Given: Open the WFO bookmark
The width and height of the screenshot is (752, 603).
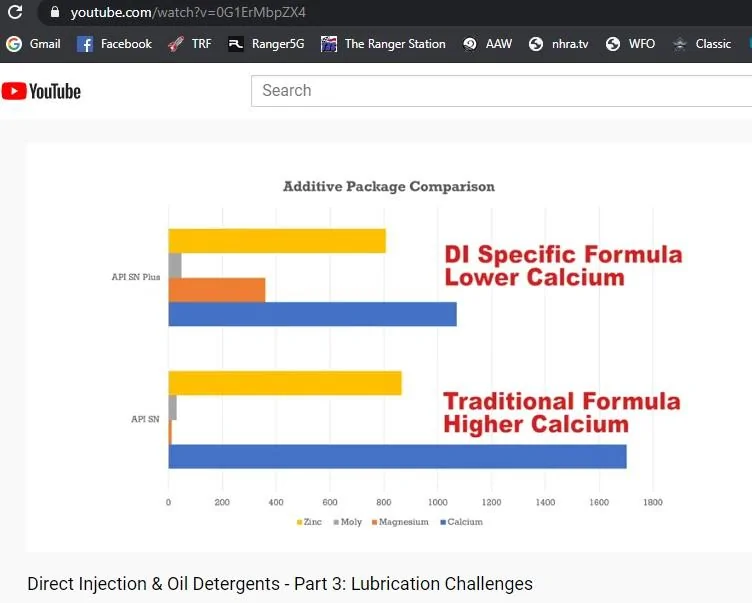Looking at the screenshot, I should click(x=630, y=44).
